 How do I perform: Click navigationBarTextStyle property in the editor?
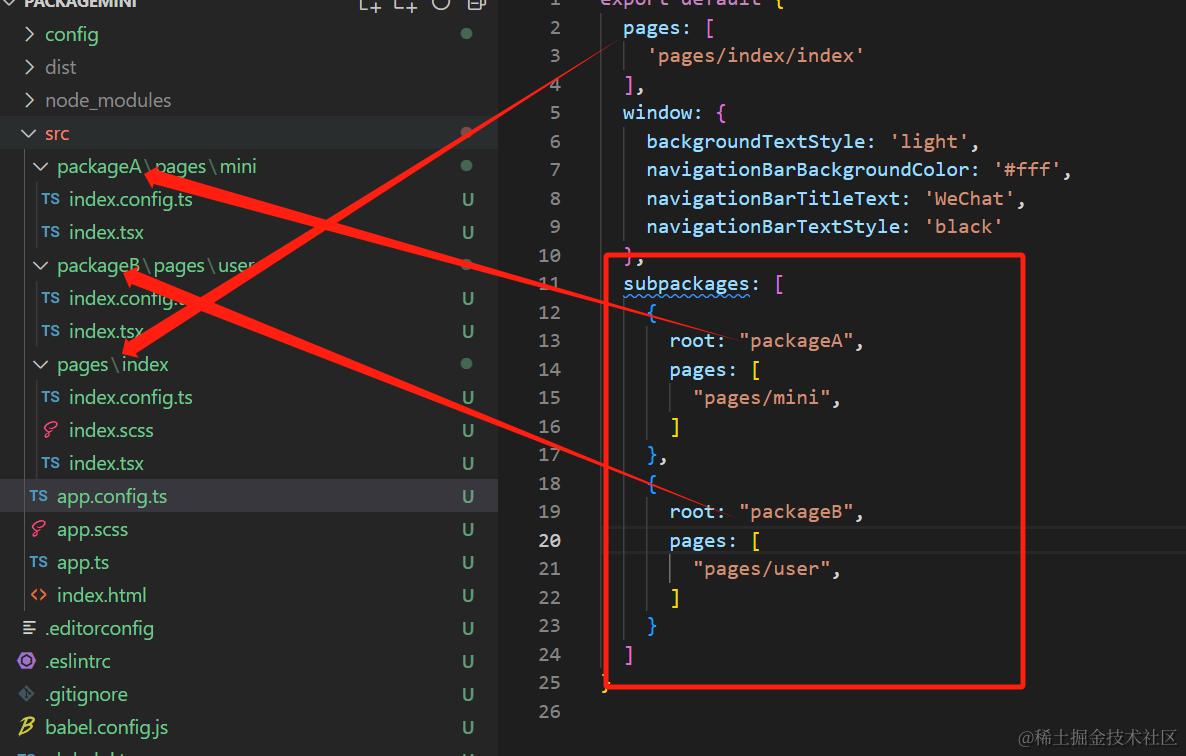click(774, 227)
